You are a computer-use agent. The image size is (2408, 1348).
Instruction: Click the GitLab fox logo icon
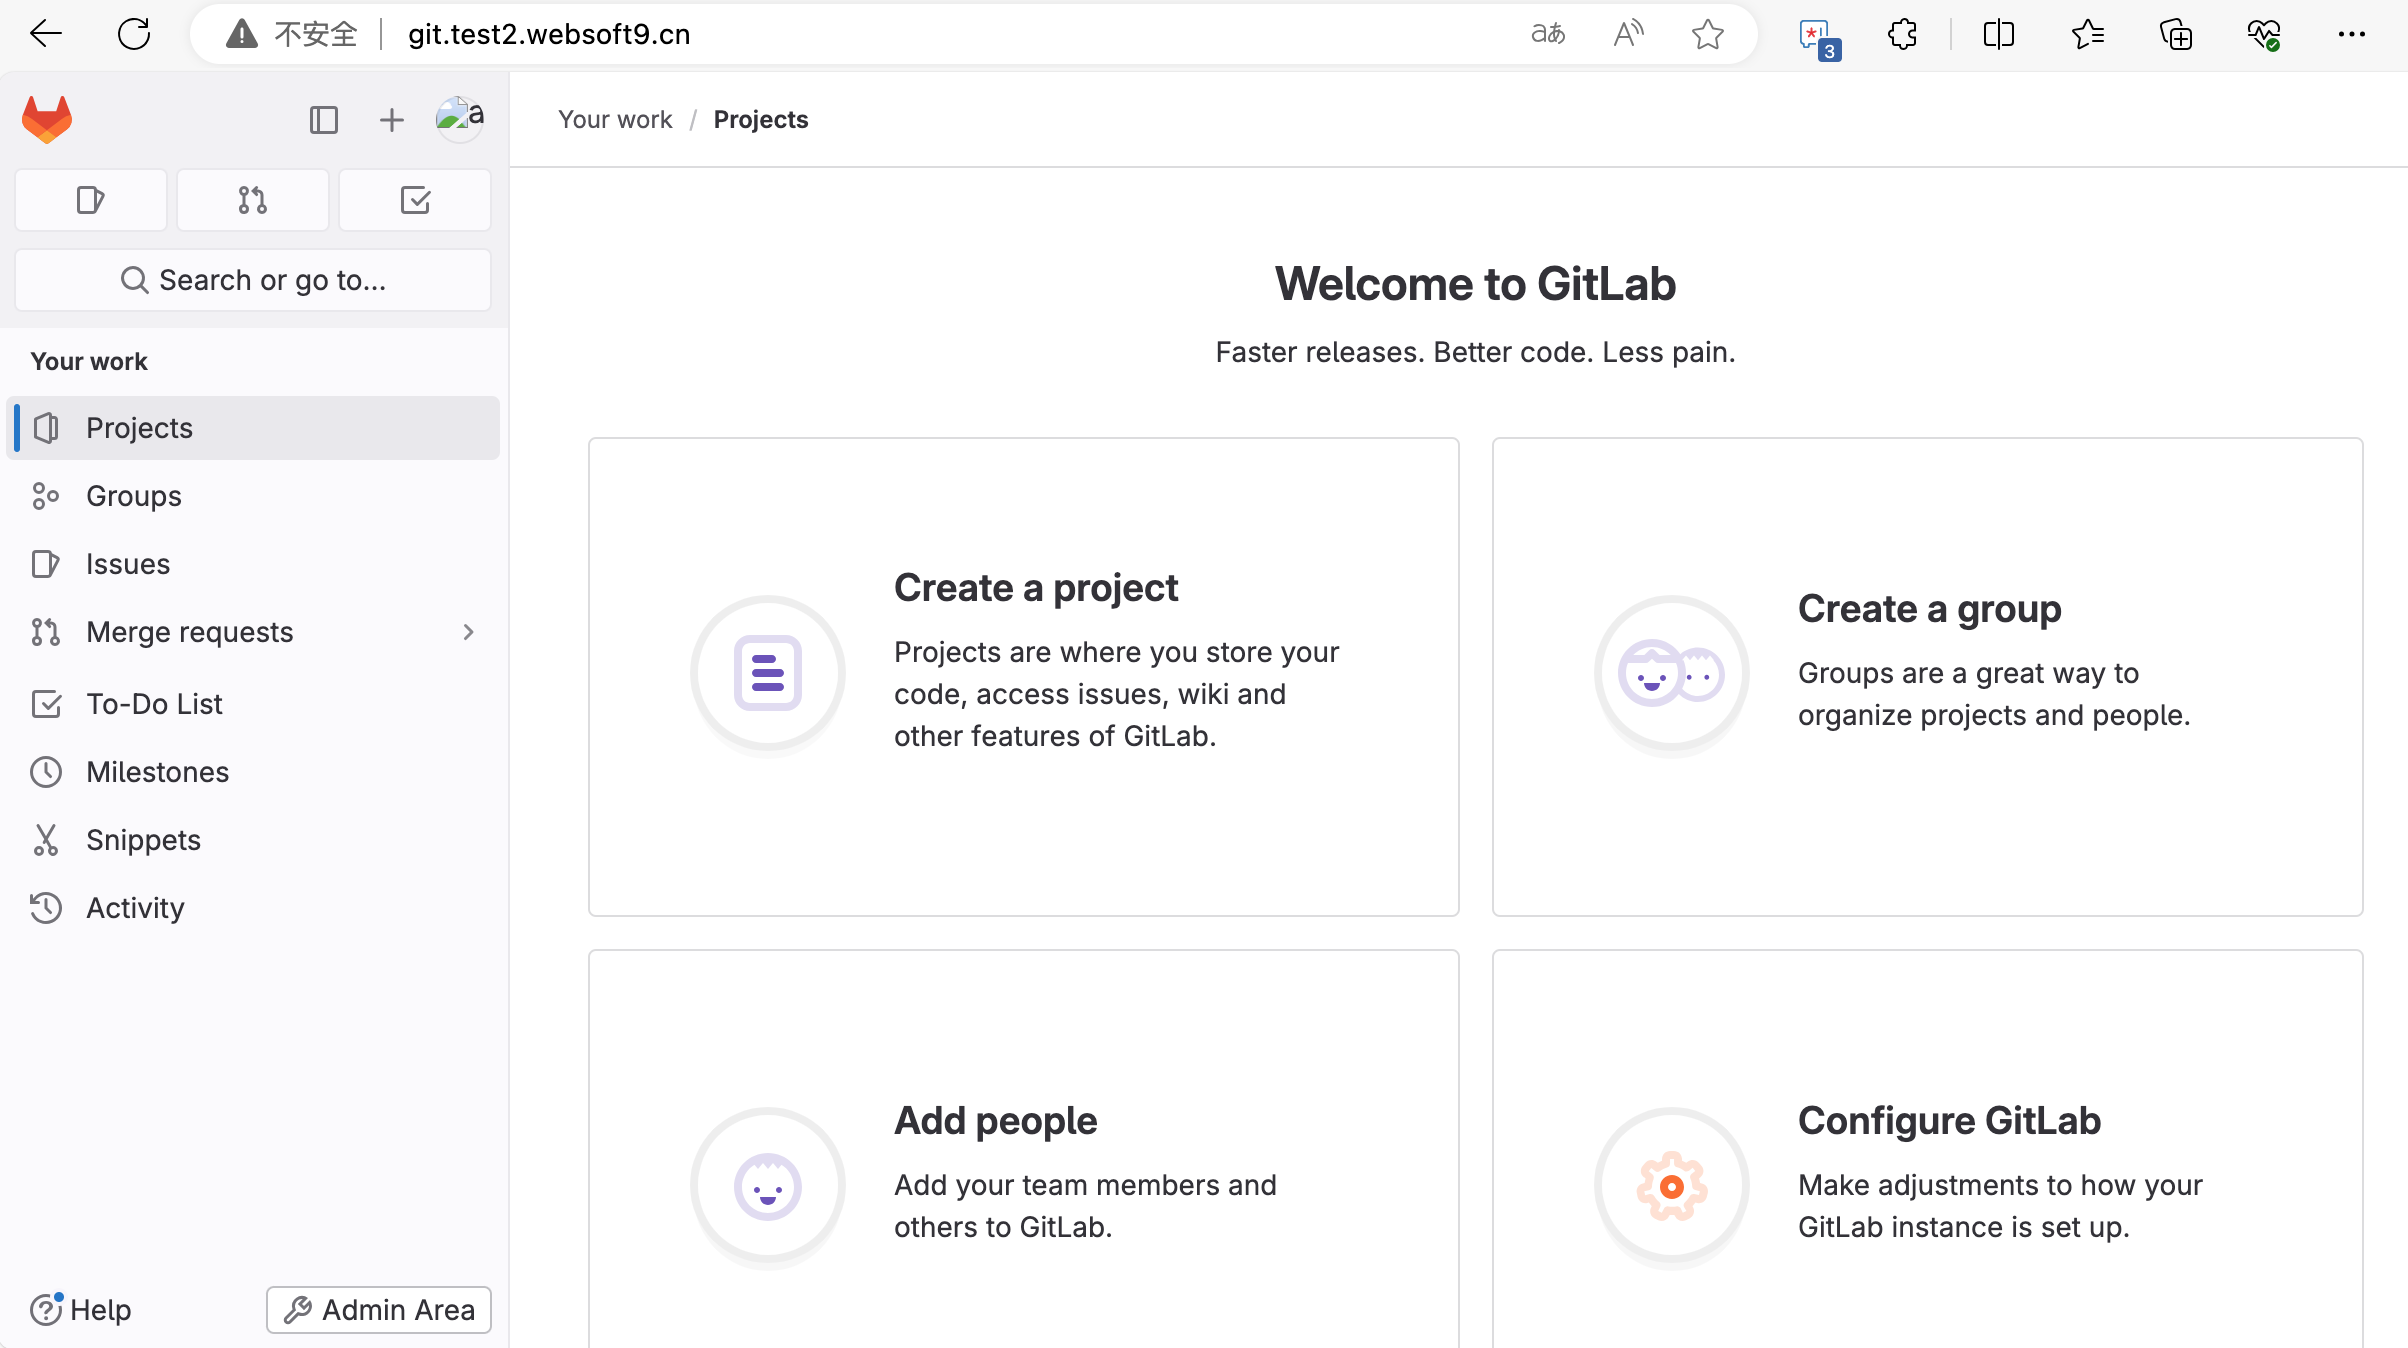click(46, 119)
